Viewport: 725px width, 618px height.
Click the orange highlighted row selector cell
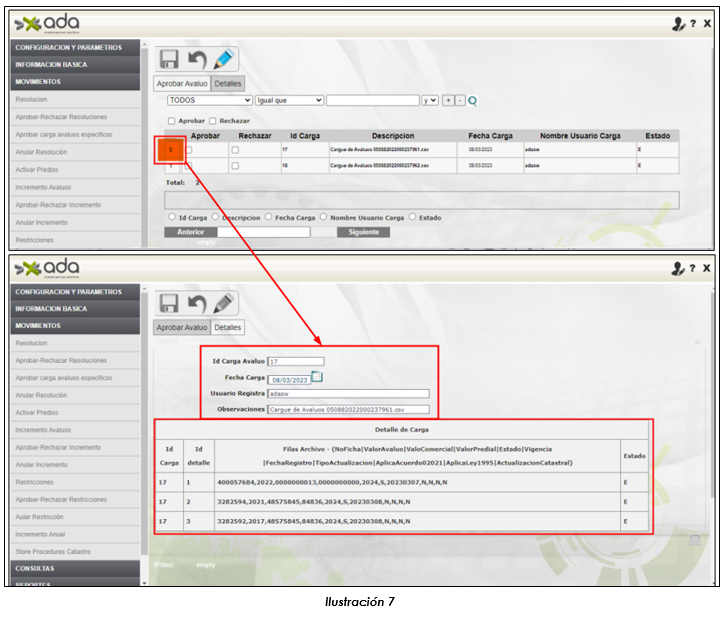(x=170, y=150)
